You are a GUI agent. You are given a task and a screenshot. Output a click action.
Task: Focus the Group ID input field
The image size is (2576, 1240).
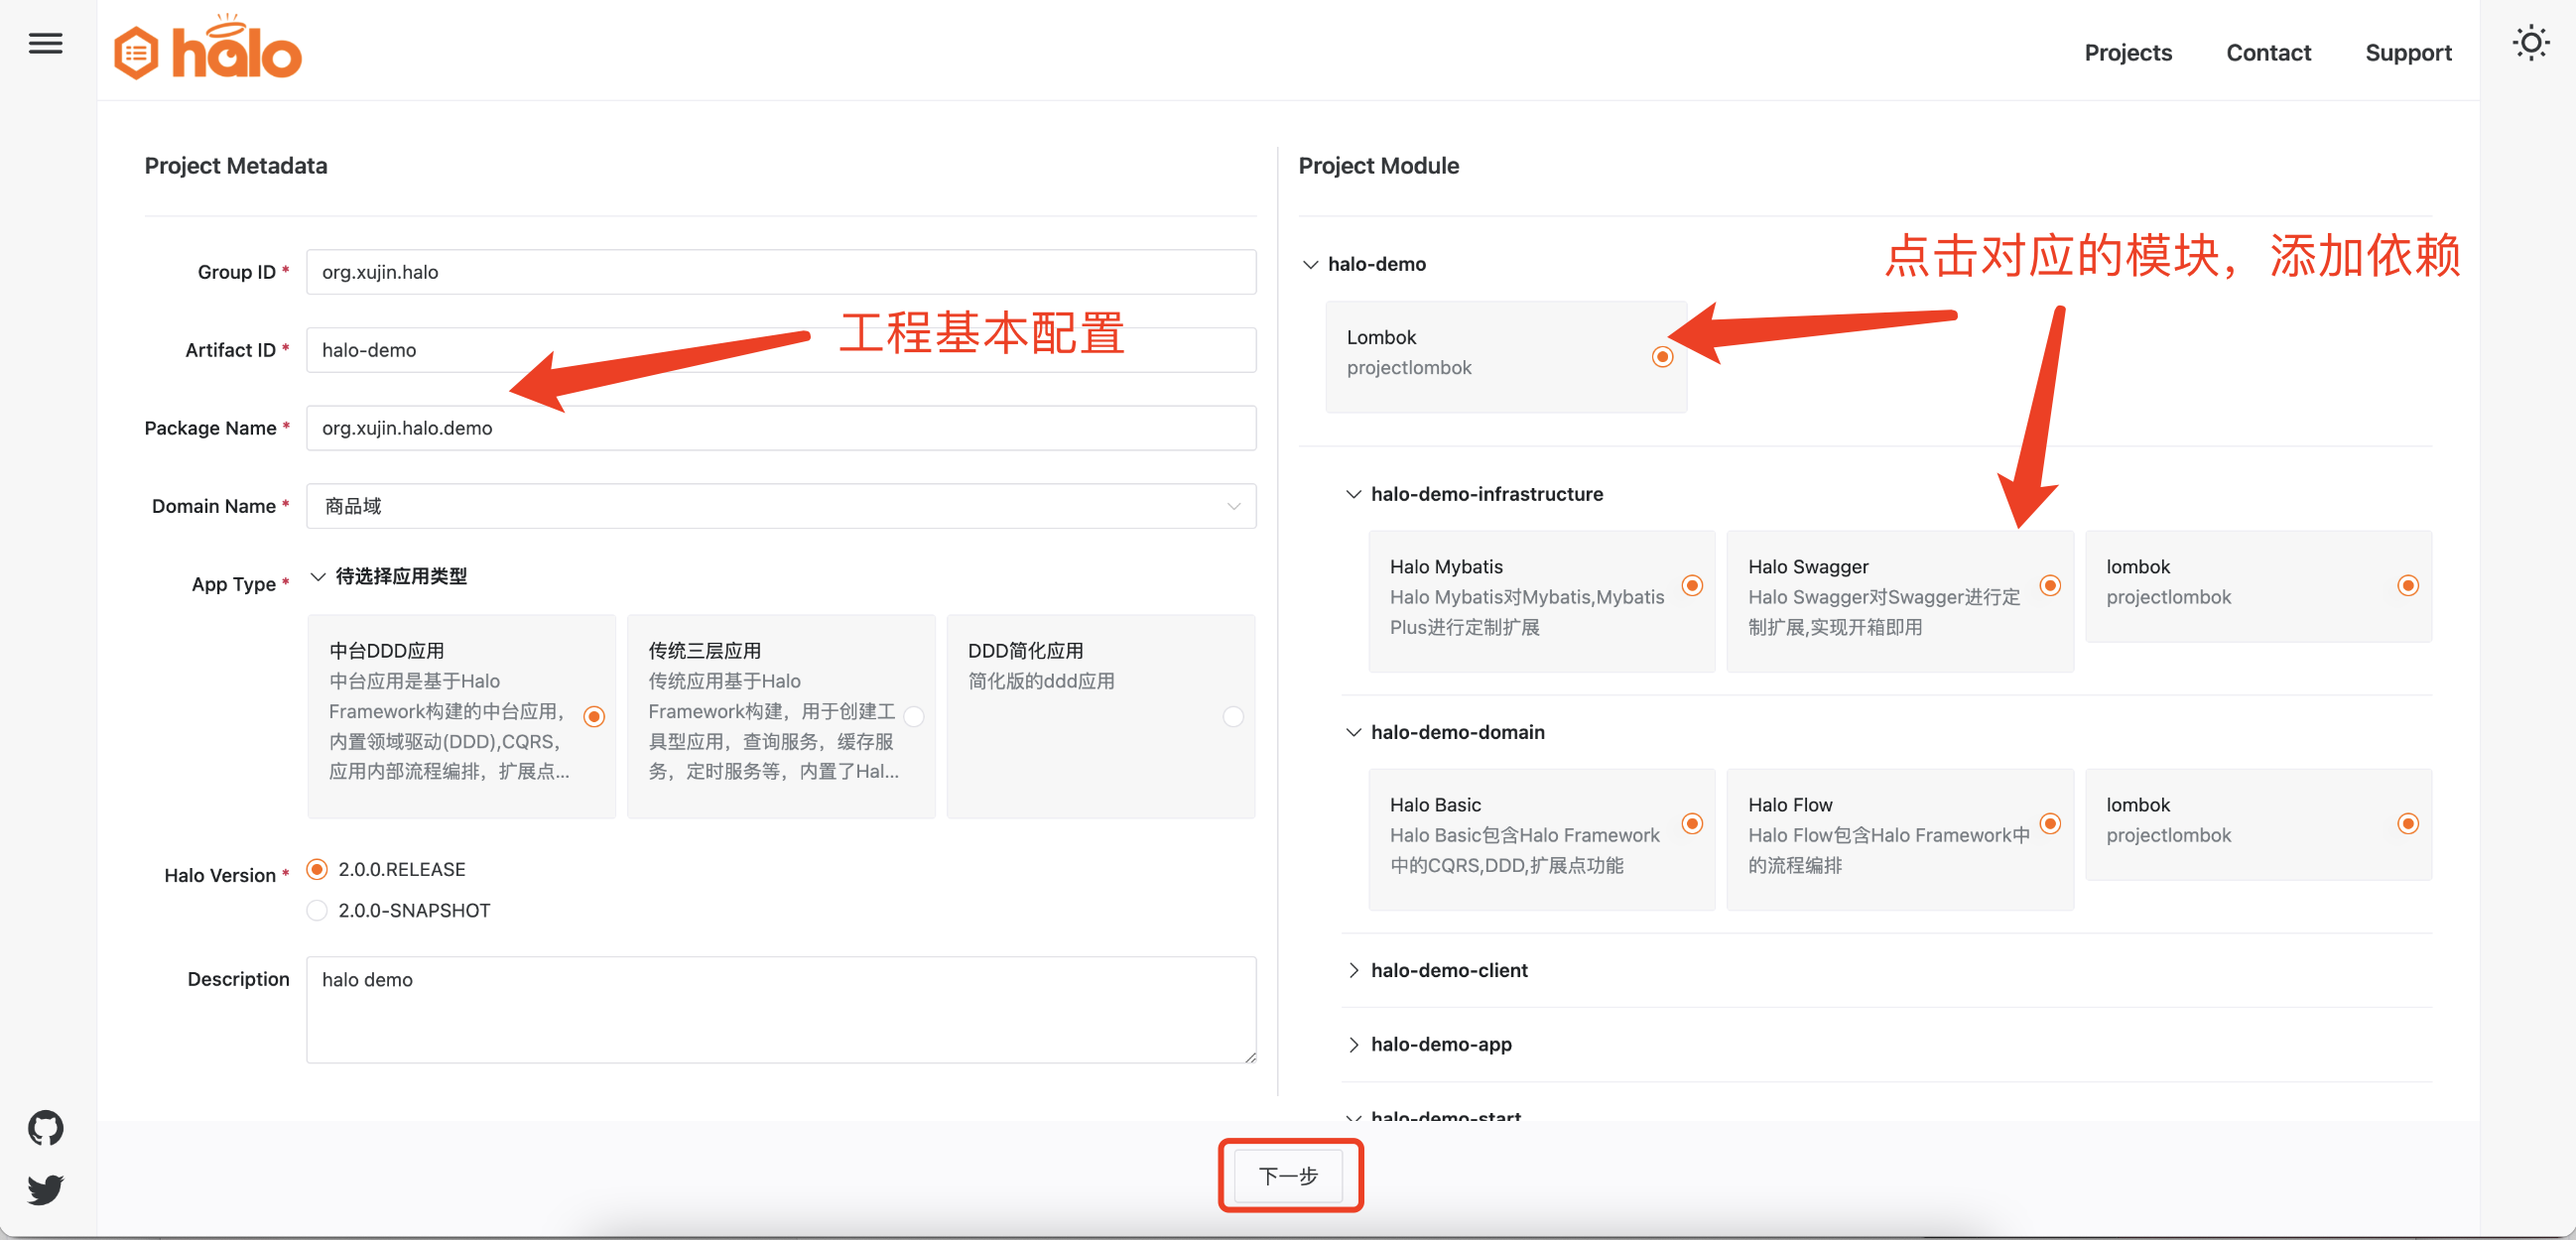[780, 272]
